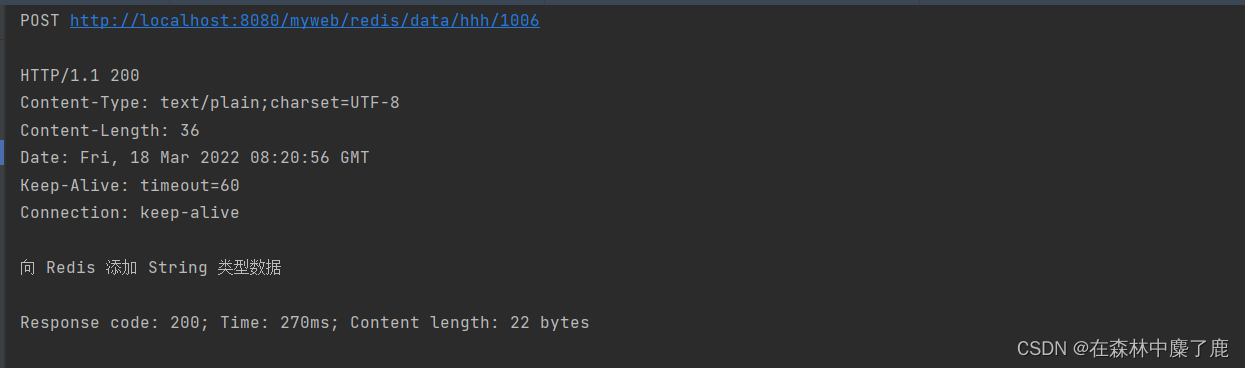Screen dimensions: 1245x368
Task: Click the Redis String response body text
Action: 151,268
